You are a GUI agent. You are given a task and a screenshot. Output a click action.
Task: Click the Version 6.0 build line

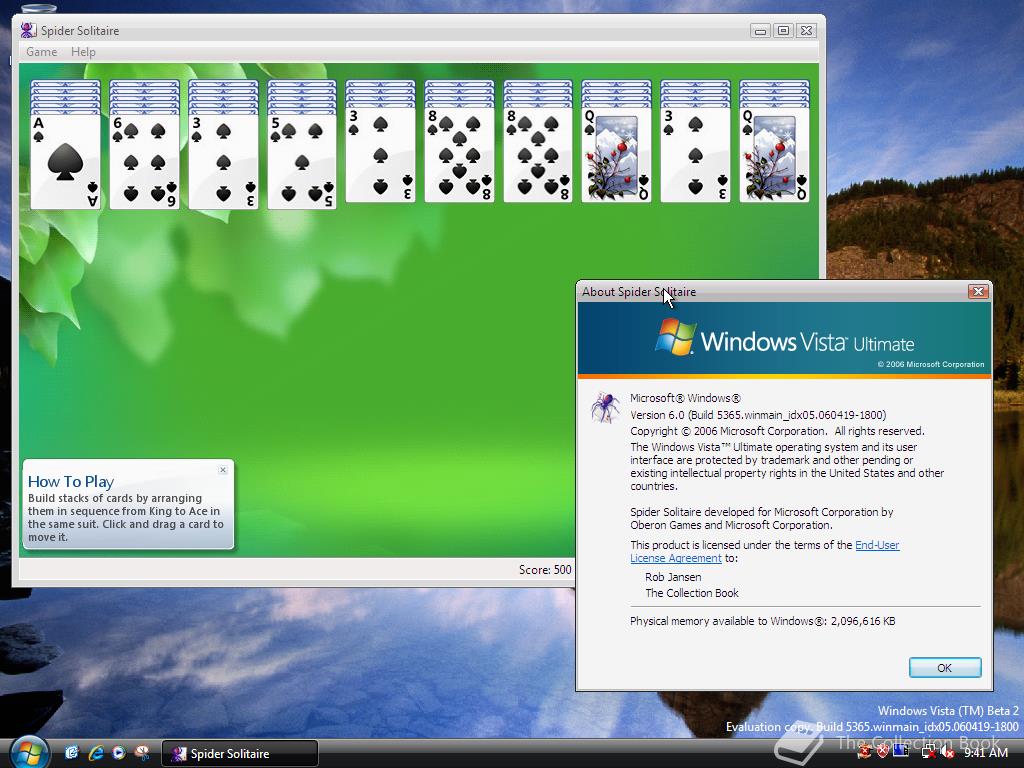(758, 415)
